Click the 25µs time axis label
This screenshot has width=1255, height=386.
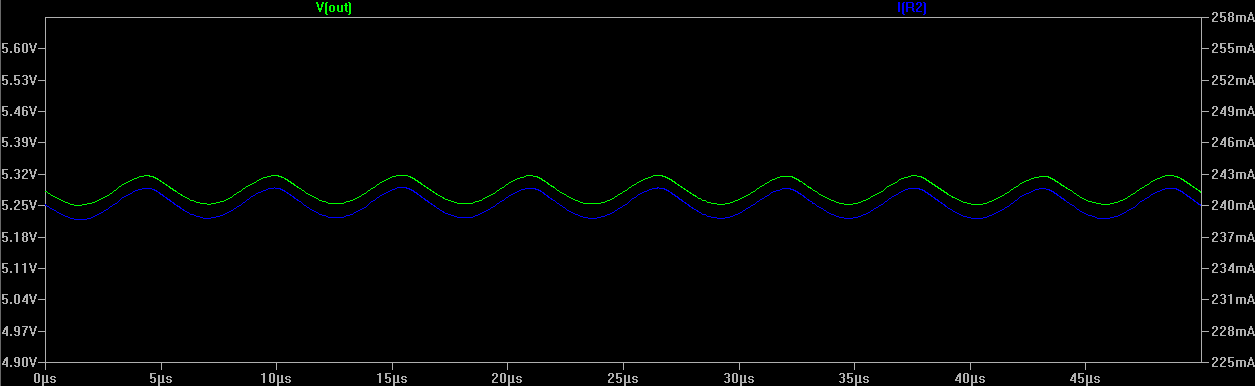[623, 379]
